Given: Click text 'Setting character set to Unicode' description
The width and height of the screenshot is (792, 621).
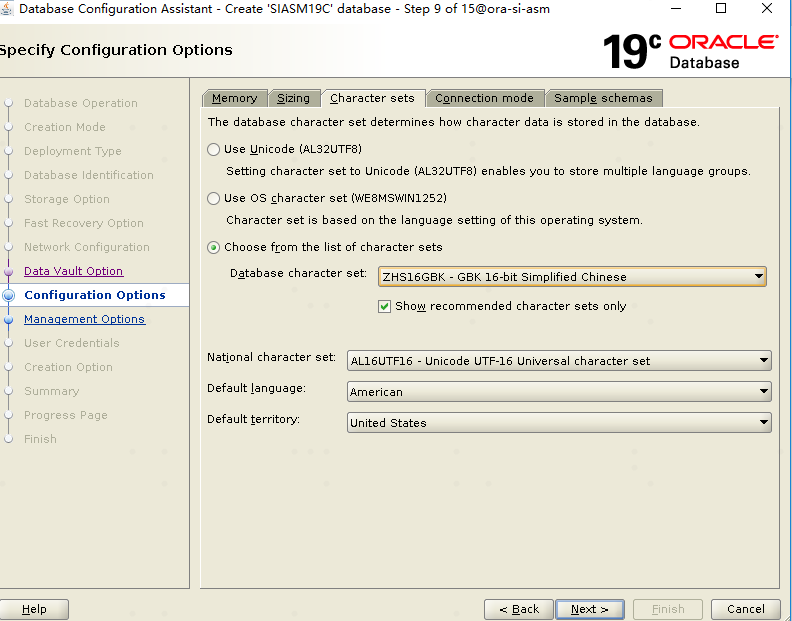Looking at the screenshot, I should [x=488, y=171].
